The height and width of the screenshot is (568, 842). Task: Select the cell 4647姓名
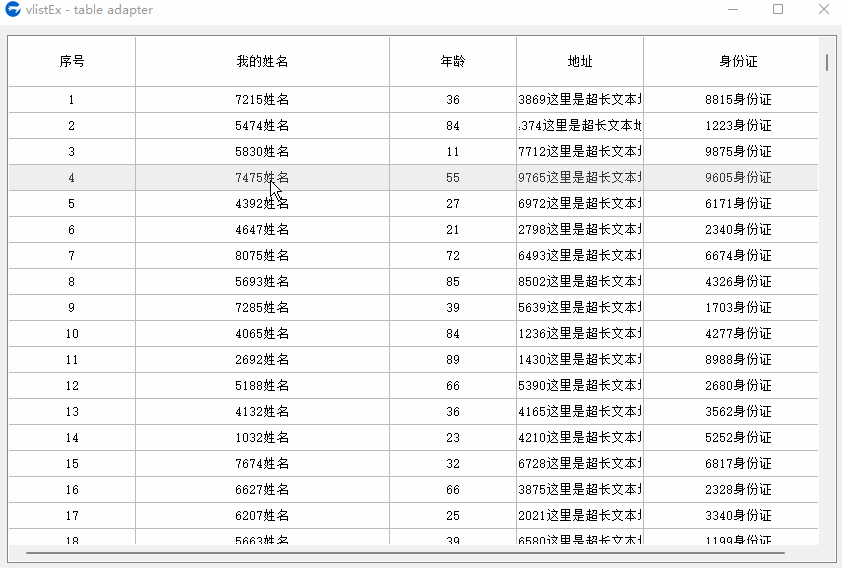tap(263, 230)
